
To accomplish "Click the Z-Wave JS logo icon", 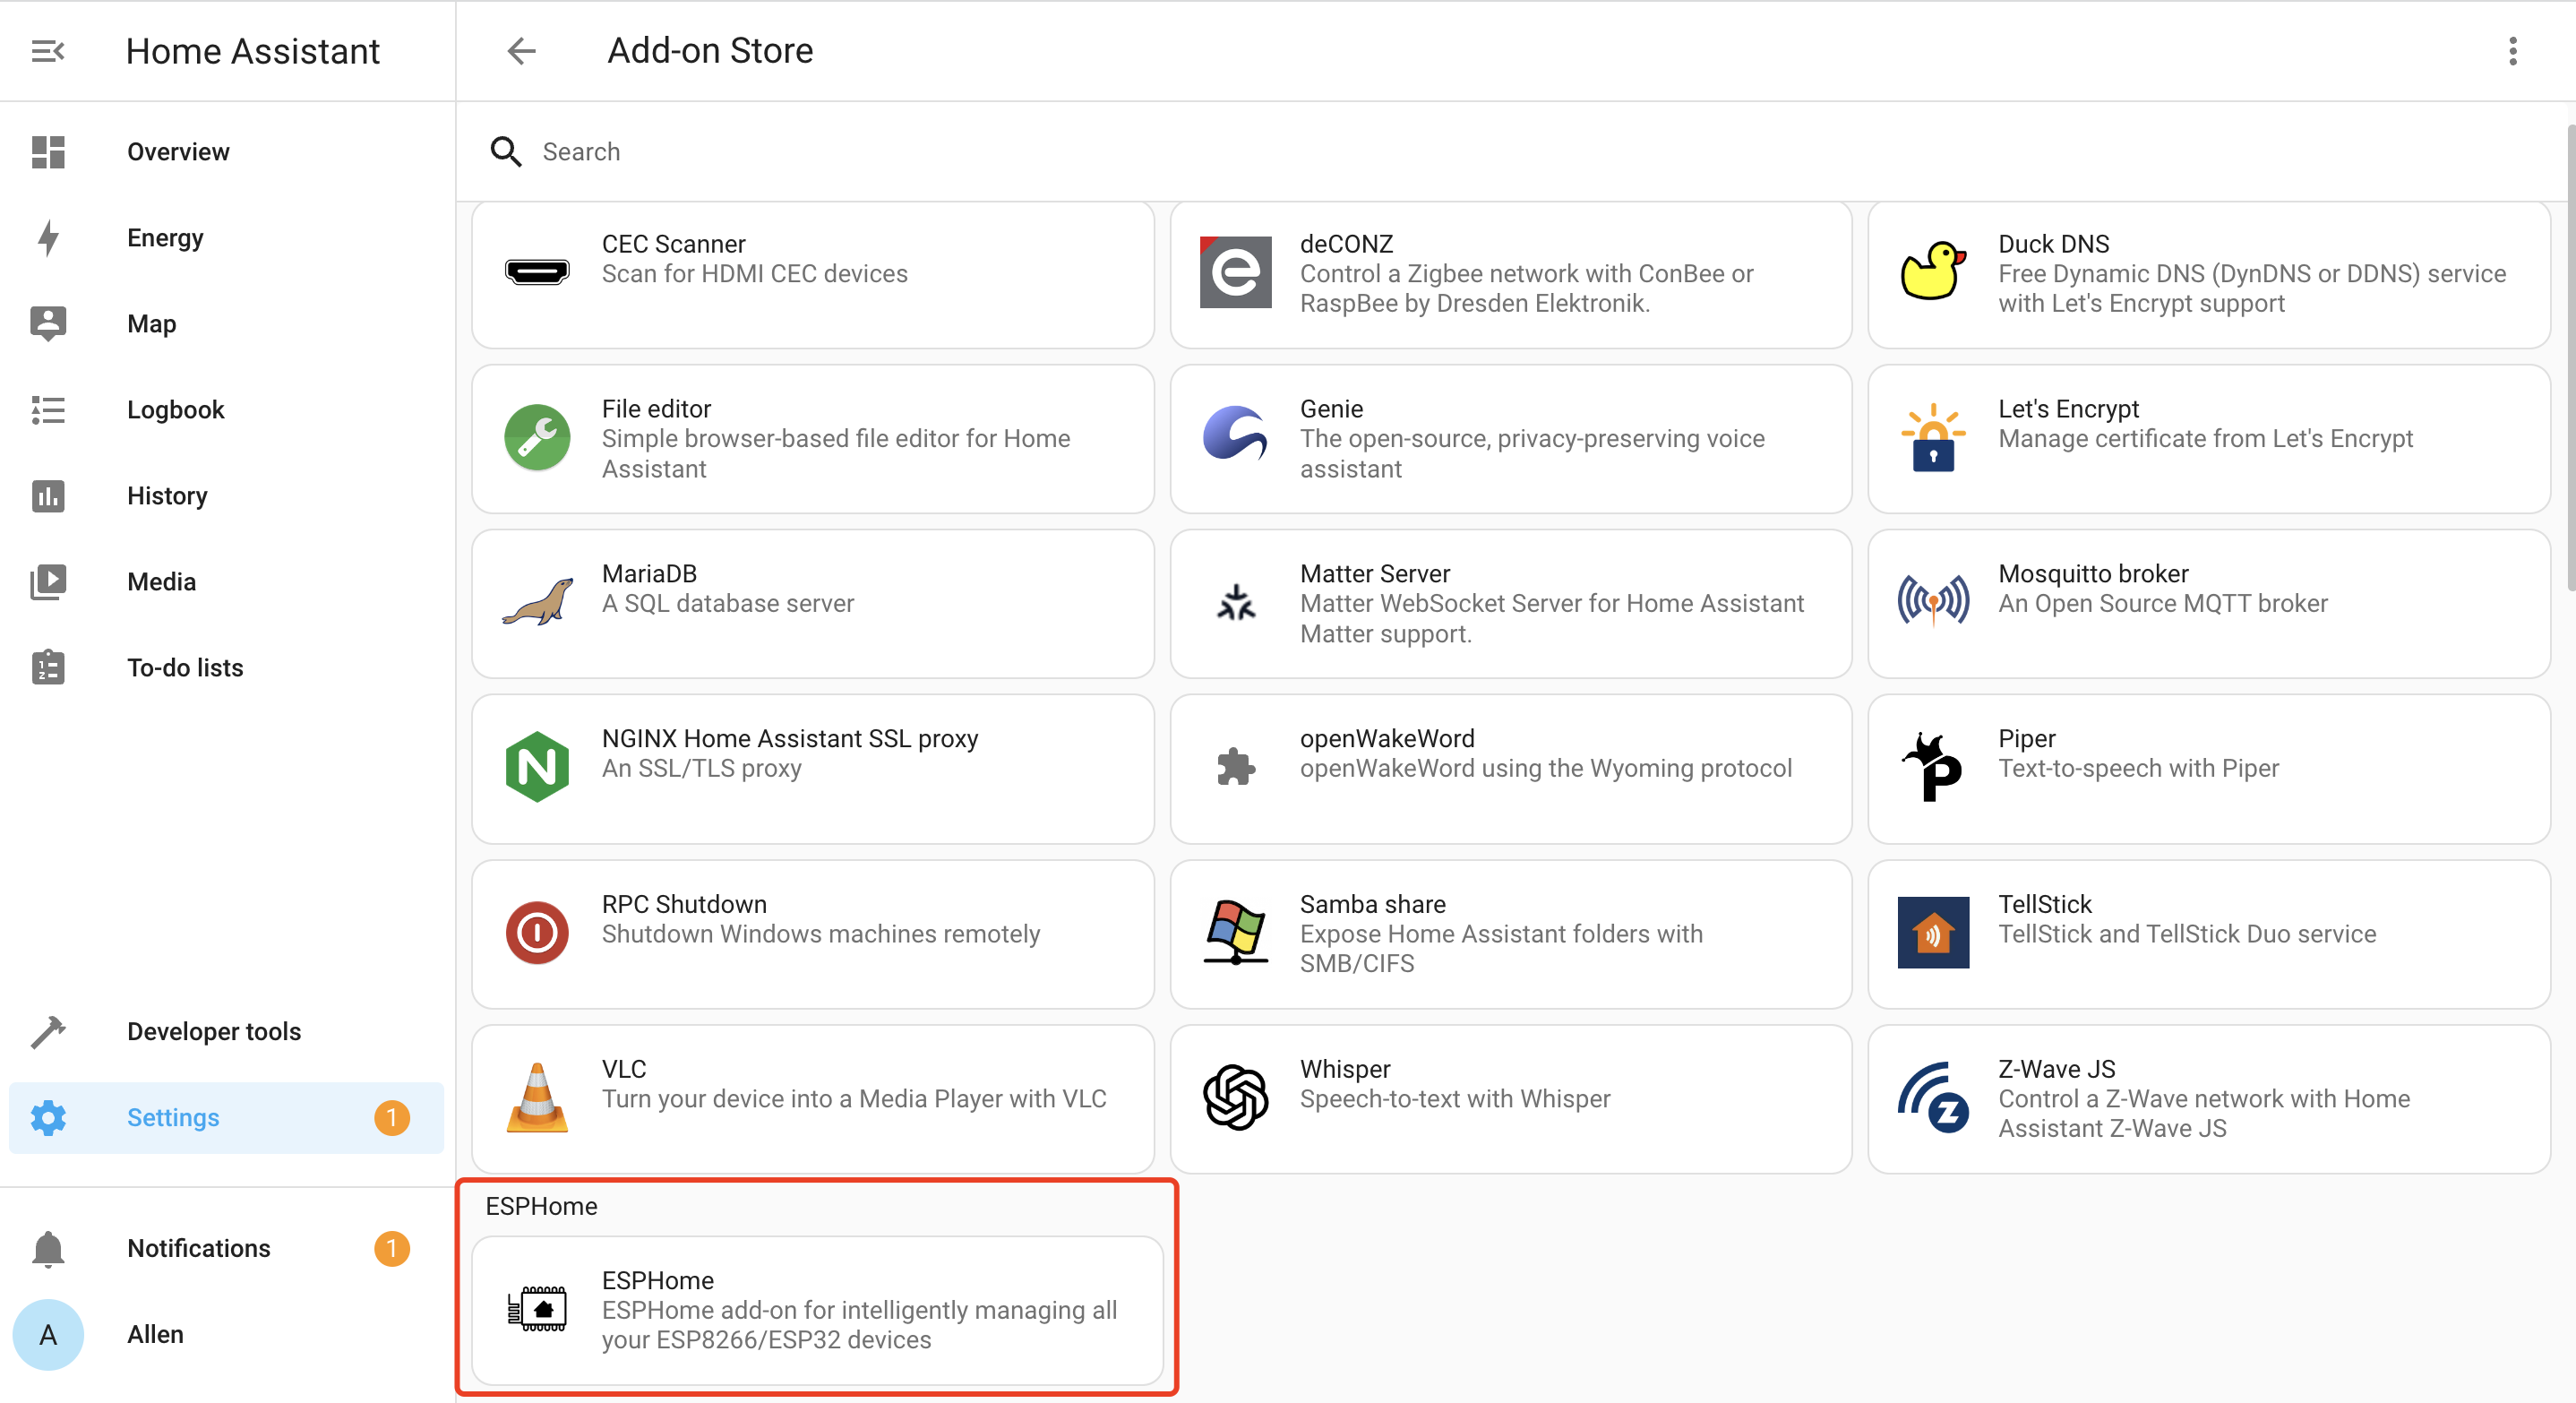I will click(1932, 1097).
